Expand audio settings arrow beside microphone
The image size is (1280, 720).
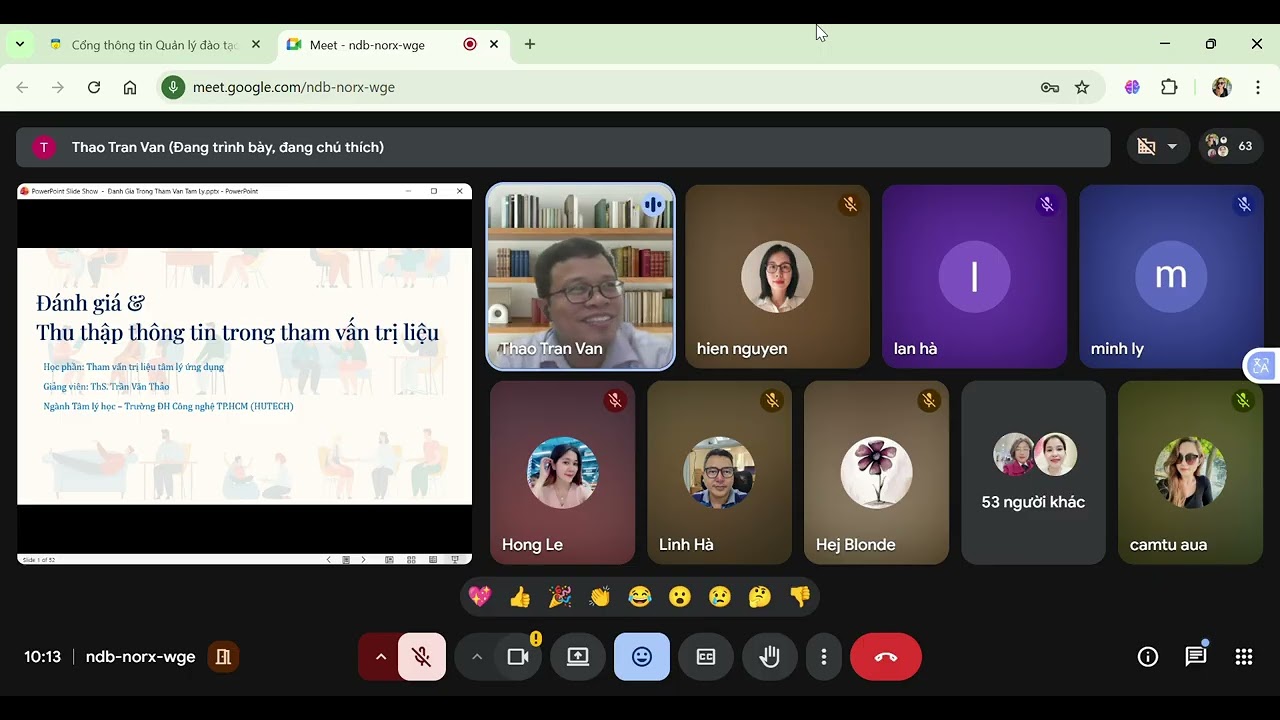[x=380, y=657]
